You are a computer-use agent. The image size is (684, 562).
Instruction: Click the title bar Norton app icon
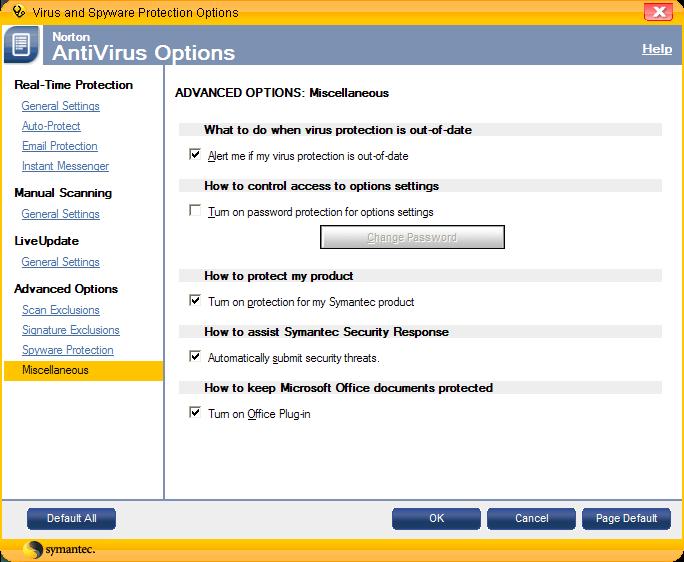(19, 12)
